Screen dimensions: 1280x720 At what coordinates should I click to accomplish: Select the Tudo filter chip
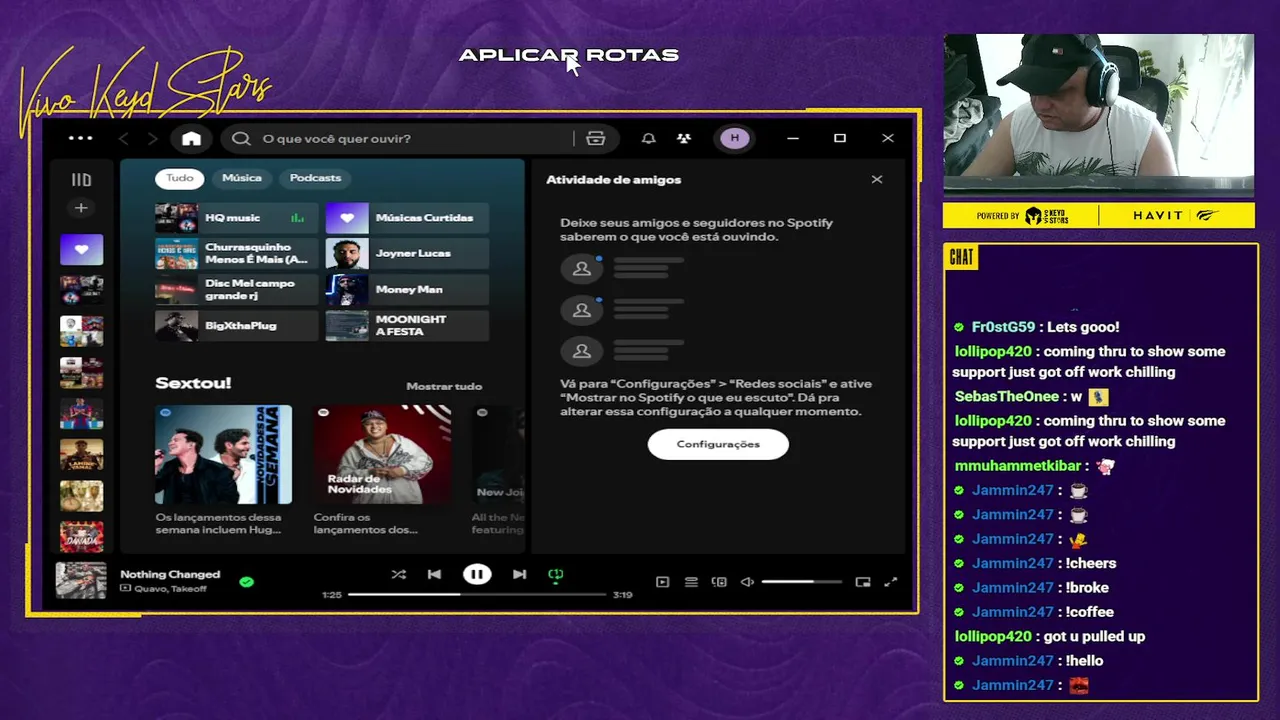click(180, 178)
